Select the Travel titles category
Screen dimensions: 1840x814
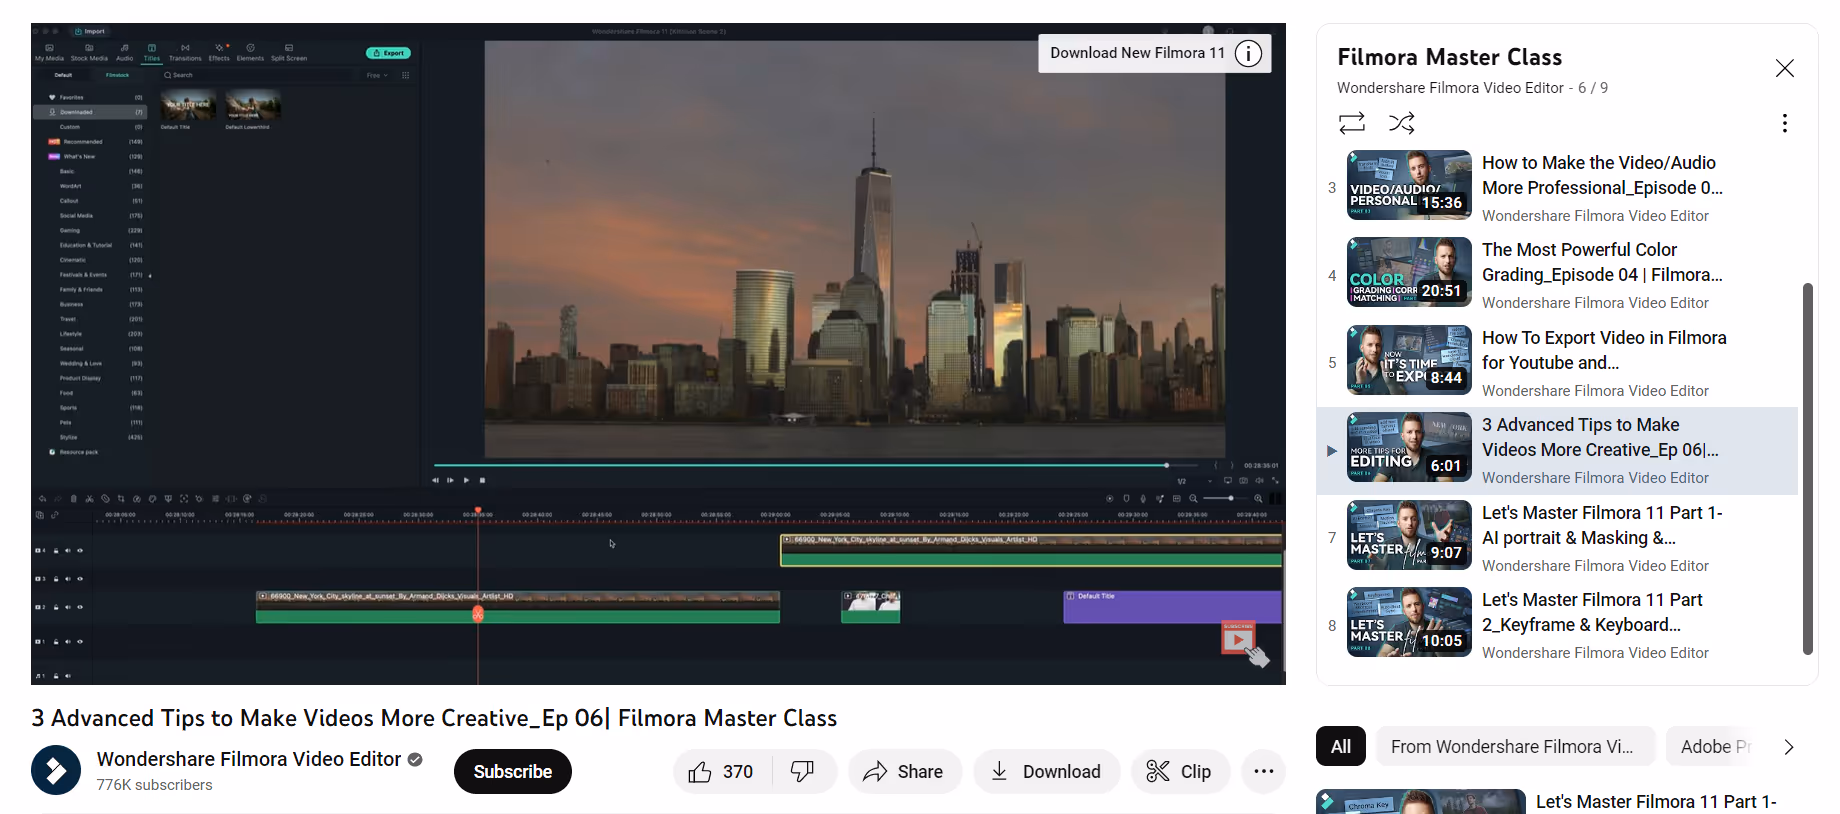click(x=90, y=319)
